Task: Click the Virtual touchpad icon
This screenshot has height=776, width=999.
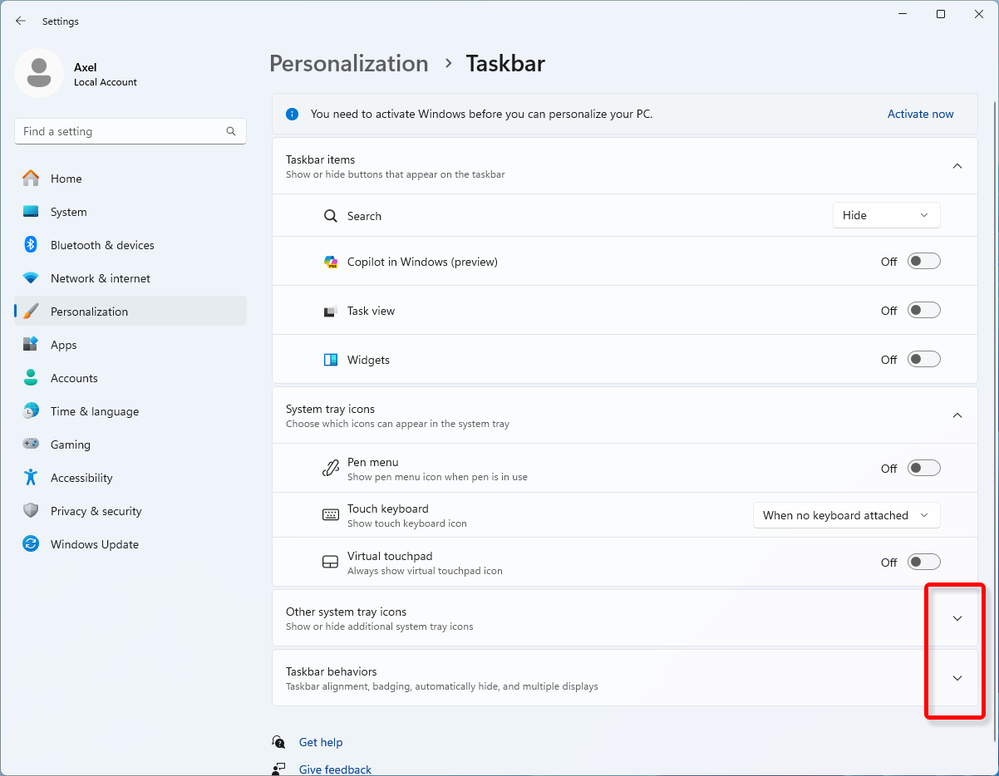Action: pos(330,562)
